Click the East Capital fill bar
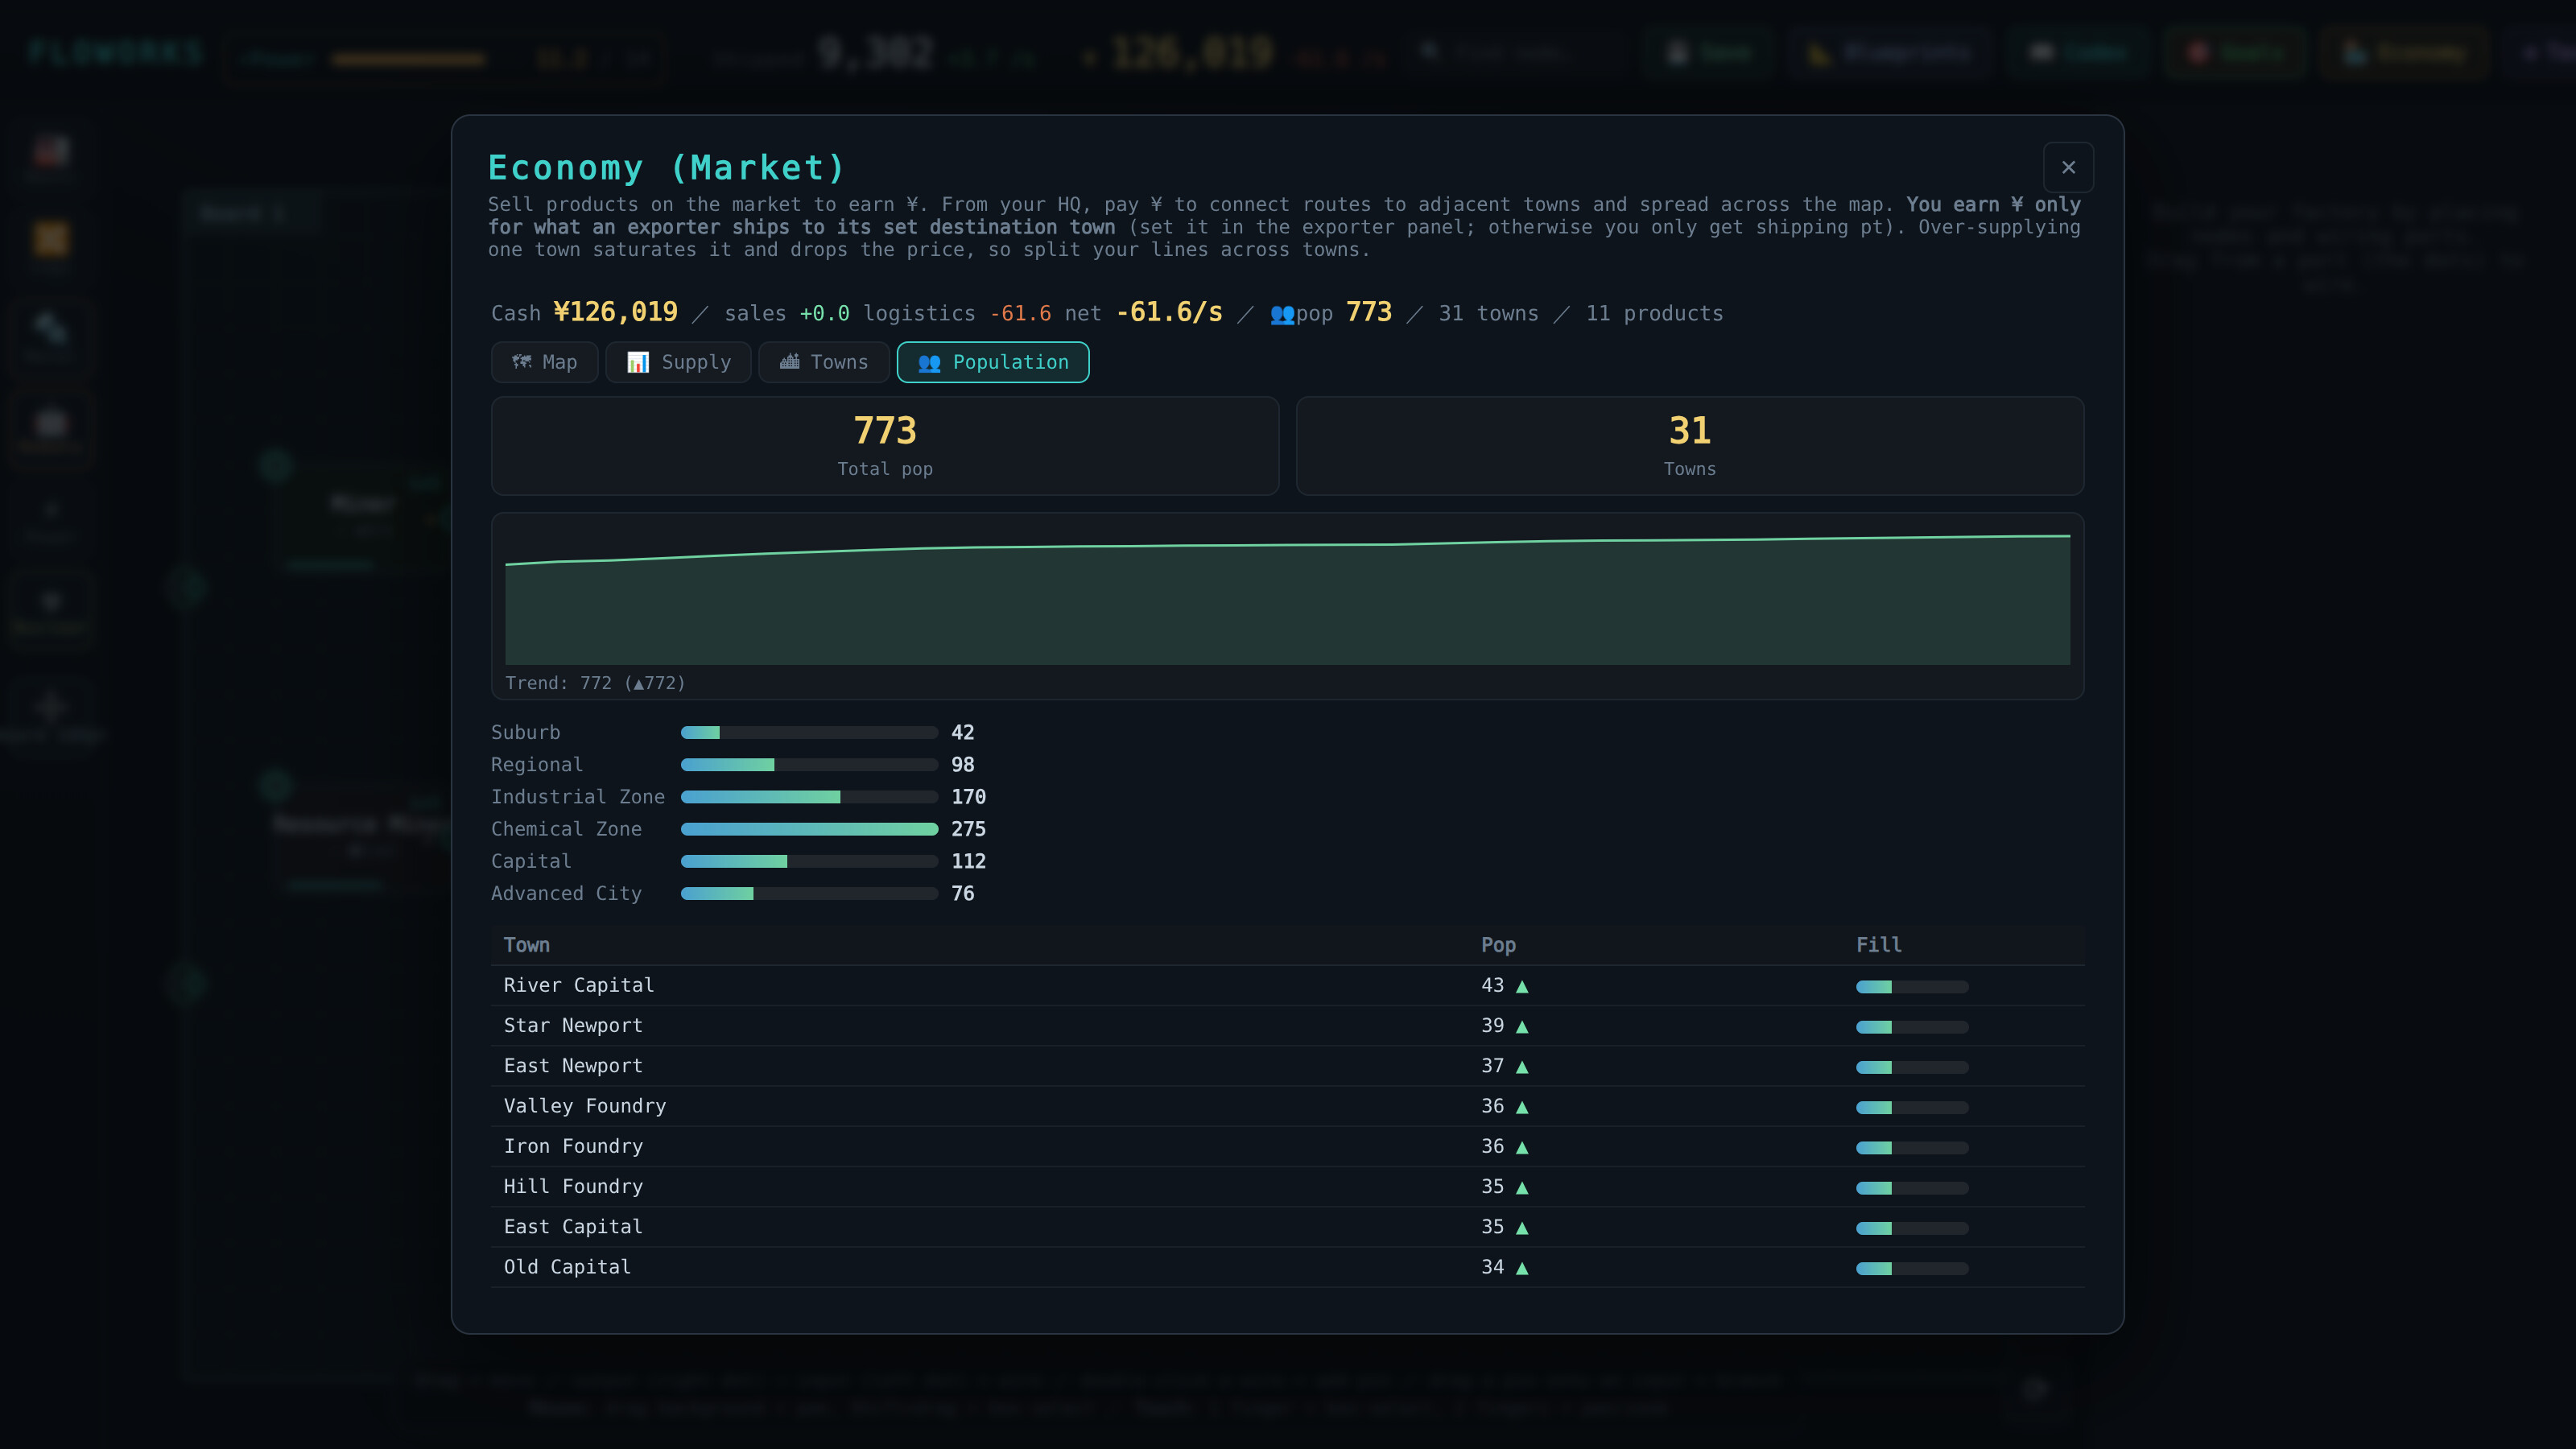This screenshot has width=2576, height=1449. point(1912,1228)
